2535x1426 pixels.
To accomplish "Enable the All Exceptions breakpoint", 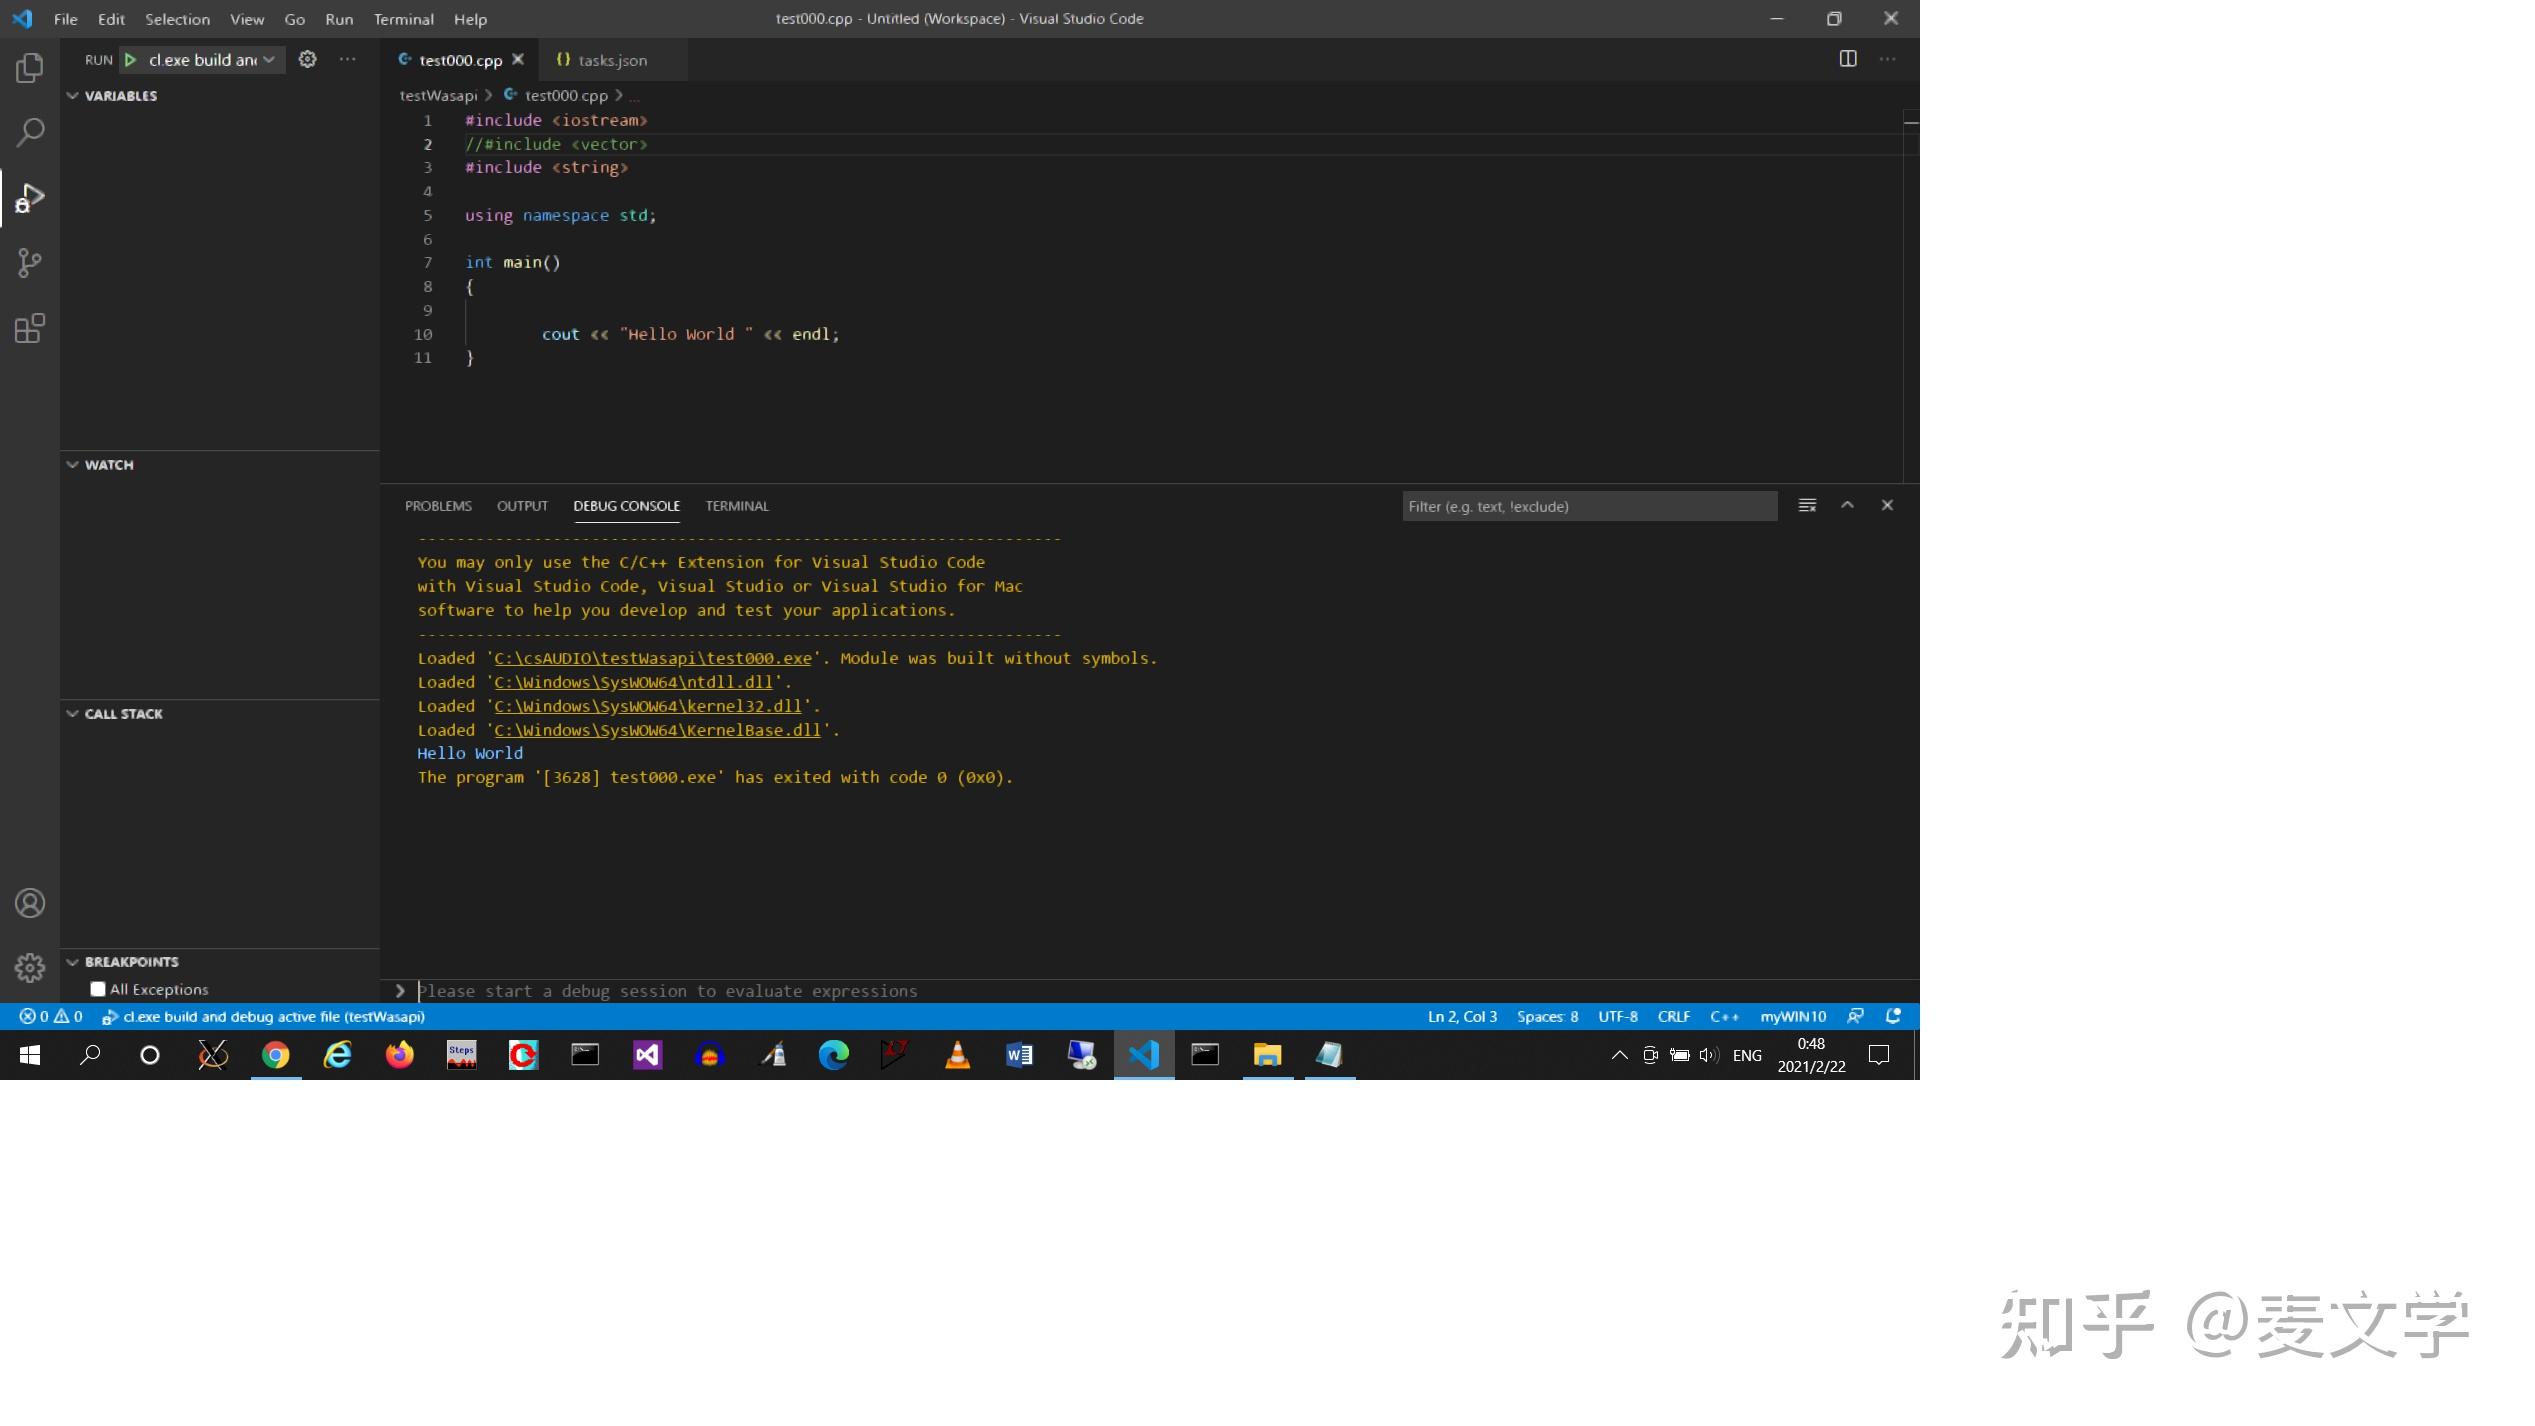I will pyautogui.click(x=97, y=988).
